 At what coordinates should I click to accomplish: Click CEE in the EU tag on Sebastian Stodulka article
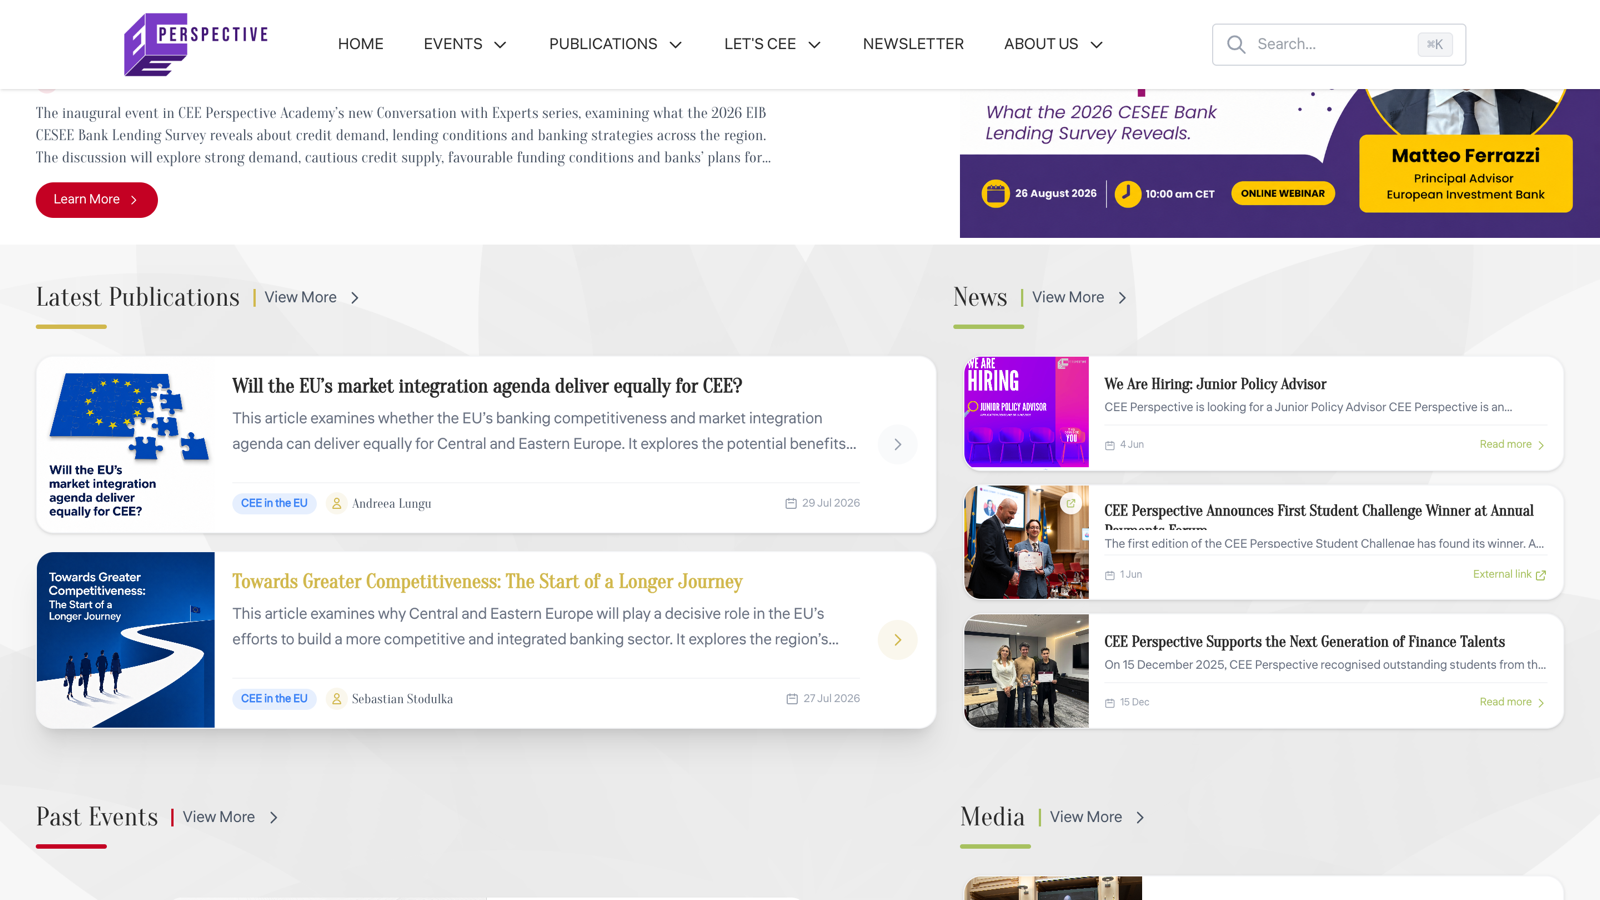point(274,699)
